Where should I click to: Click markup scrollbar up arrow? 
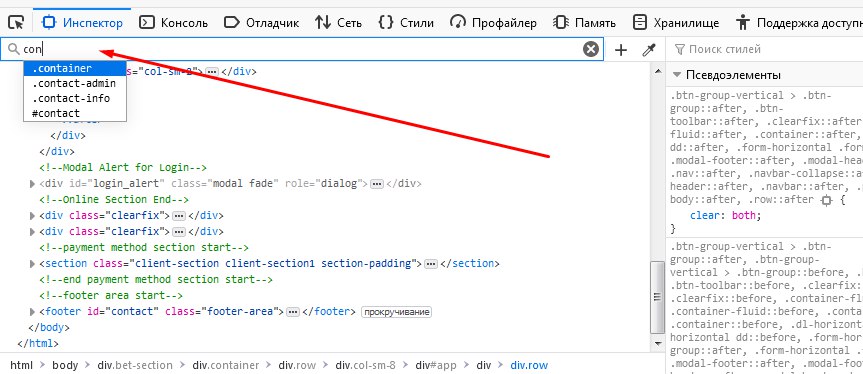point(657,71)
